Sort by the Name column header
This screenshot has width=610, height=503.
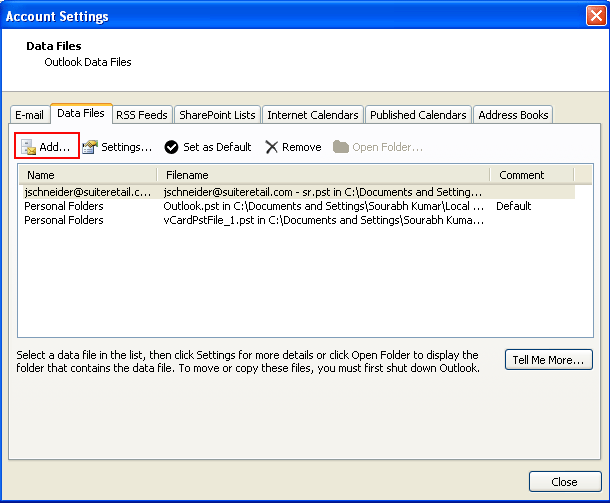[88, 175]
